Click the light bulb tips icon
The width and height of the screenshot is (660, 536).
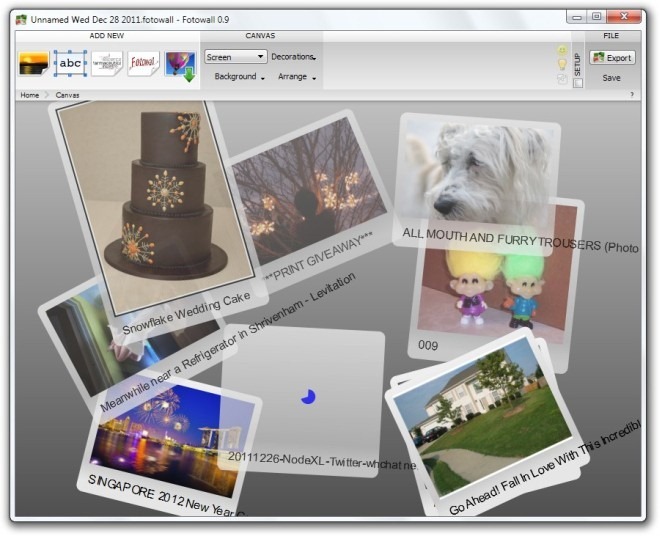(562, 64)
